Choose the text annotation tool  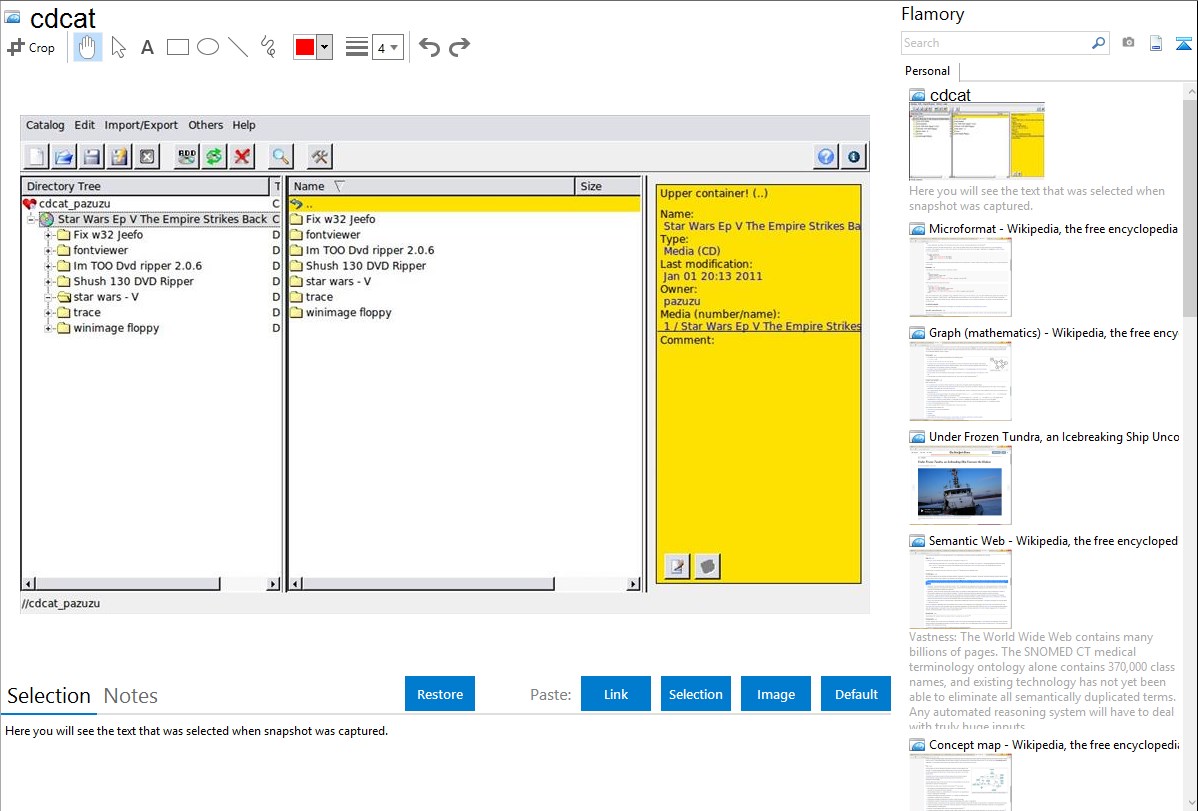coord(147,47)
